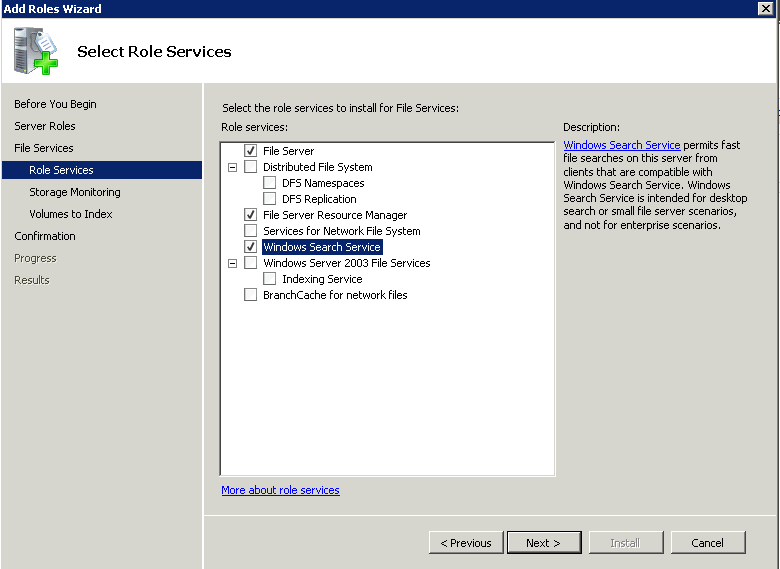Viewport: 780px width, 569px height.
Task: Cancel the Add Roles Wizard
Action: click(x=708, y=542)
